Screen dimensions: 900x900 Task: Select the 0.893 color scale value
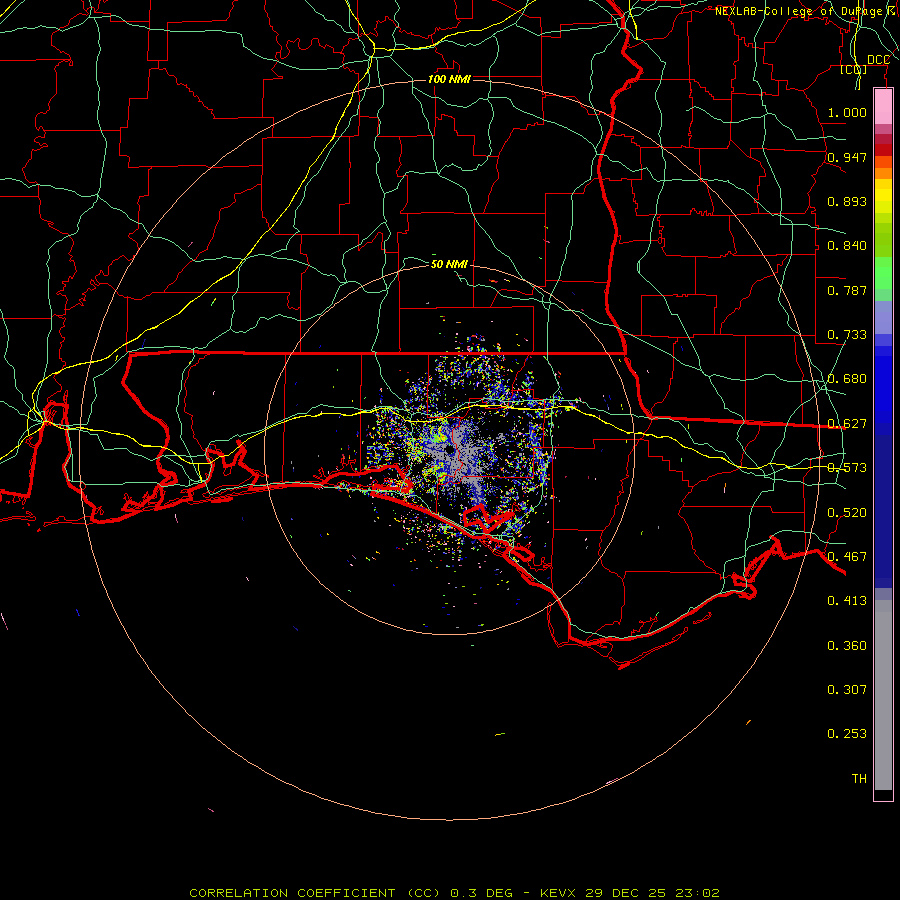tap(847, 201)
